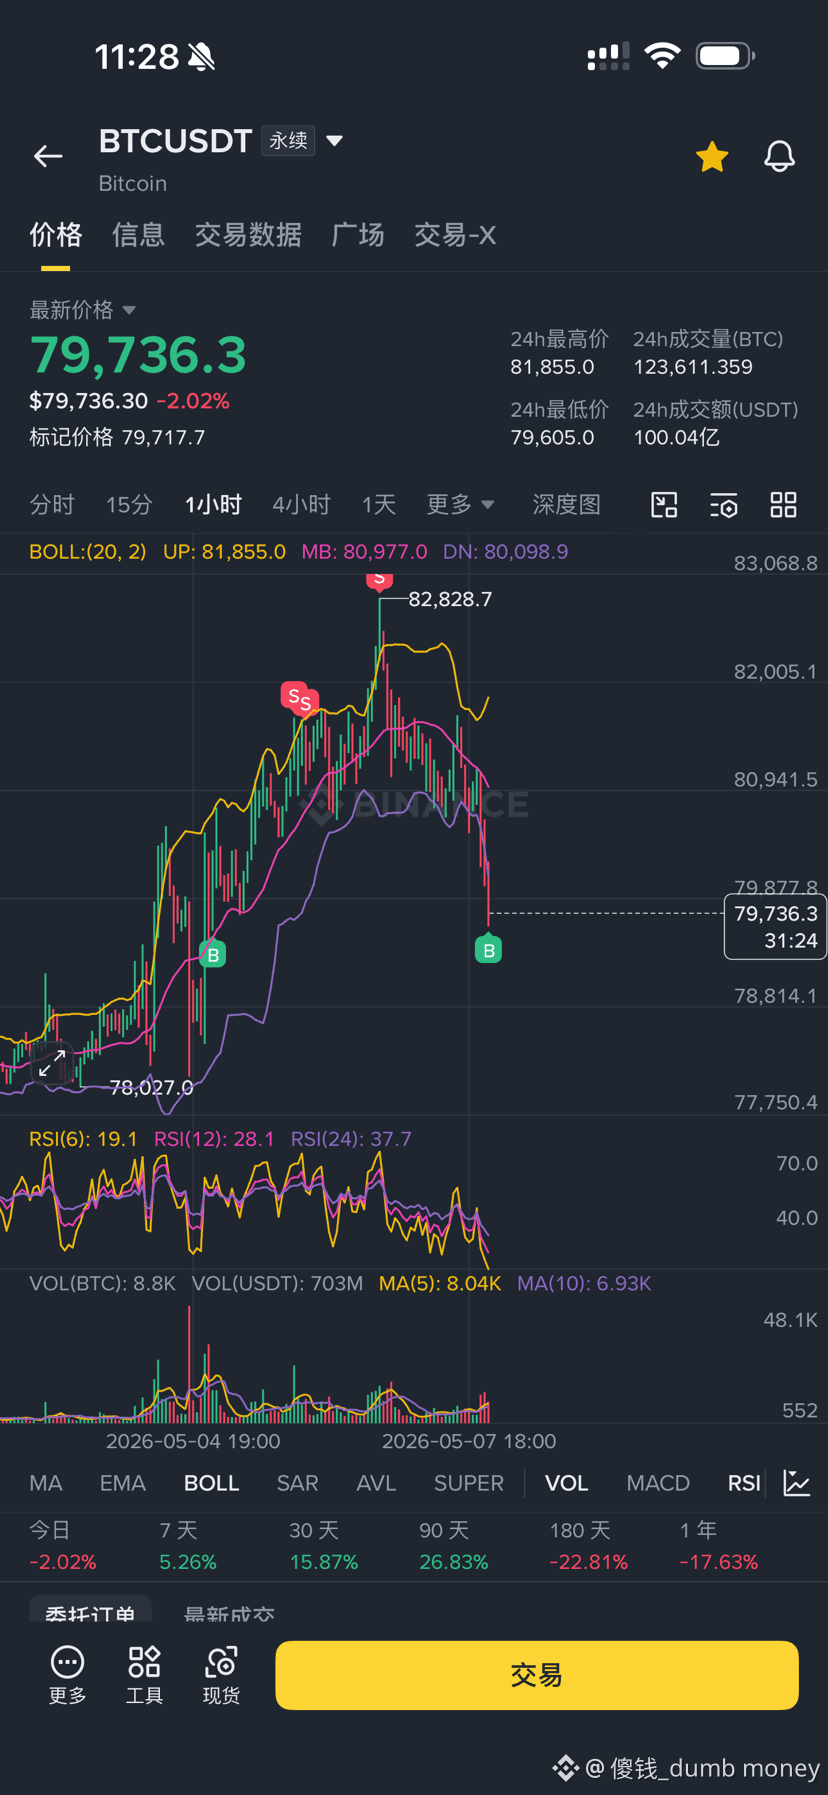Toggle the MACD sub-indicator
This screenshot has height=1795, width=828.
click(x=658, y=1483)
